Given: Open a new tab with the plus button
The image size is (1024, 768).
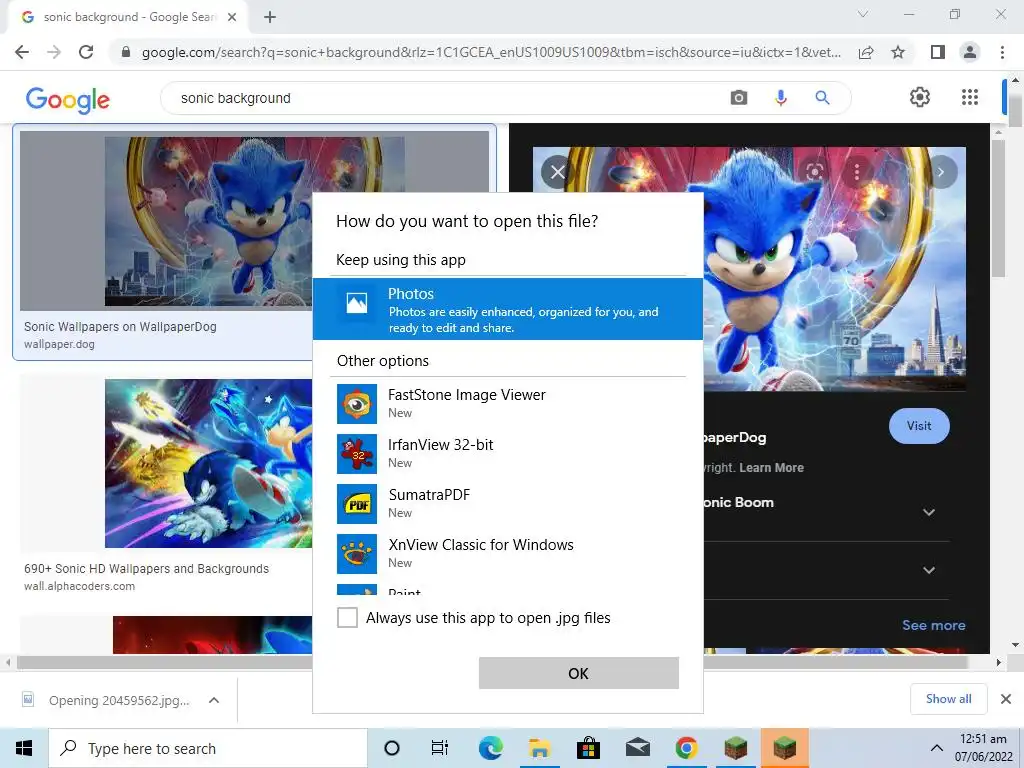Looking at the screenshot, I should tap(270, 17).
